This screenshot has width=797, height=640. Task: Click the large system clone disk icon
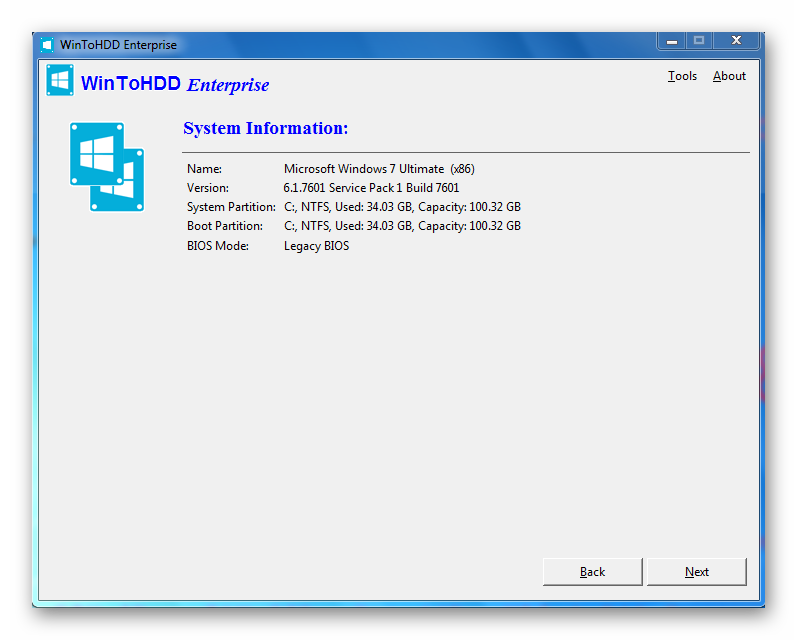tap(107, 167)
